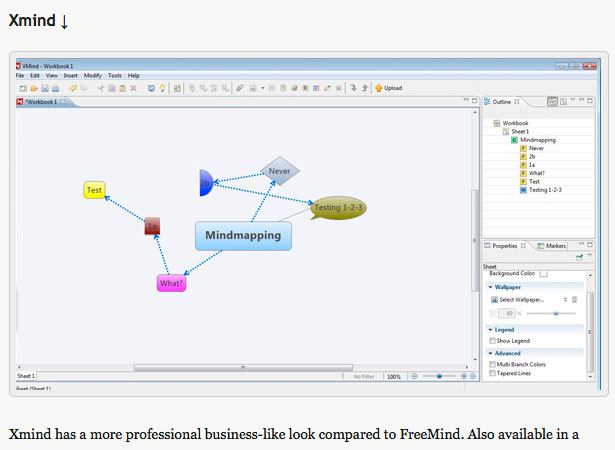The width and height of the screenshot is (615, 450).
Task: Click the lightbulb brainstorm icon
Action: [x=162, y=88]
